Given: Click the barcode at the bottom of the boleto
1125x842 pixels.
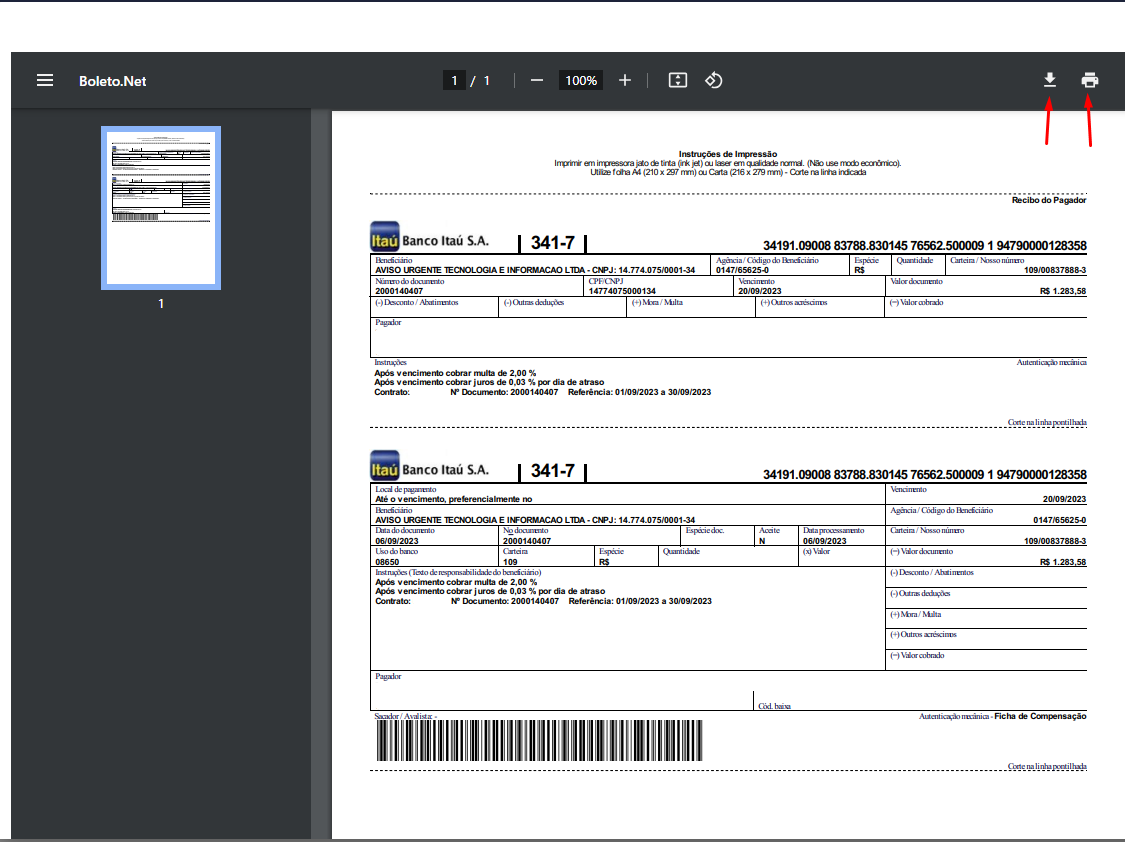Looking at the screenshot, I should tap(539, 742).
